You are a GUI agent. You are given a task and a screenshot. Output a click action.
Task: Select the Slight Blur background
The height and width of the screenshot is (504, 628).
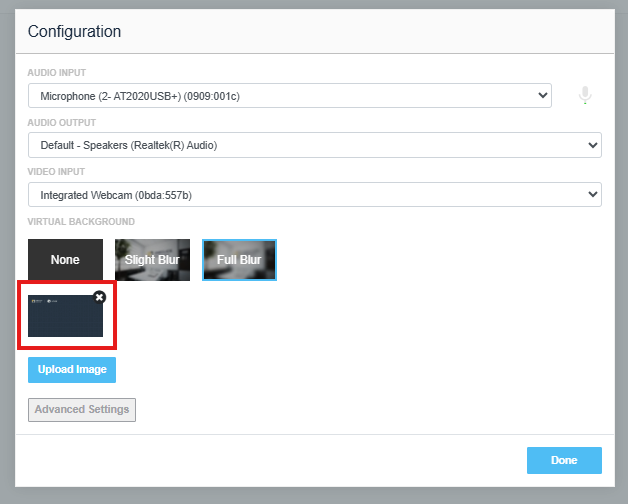tap(152, 260)
